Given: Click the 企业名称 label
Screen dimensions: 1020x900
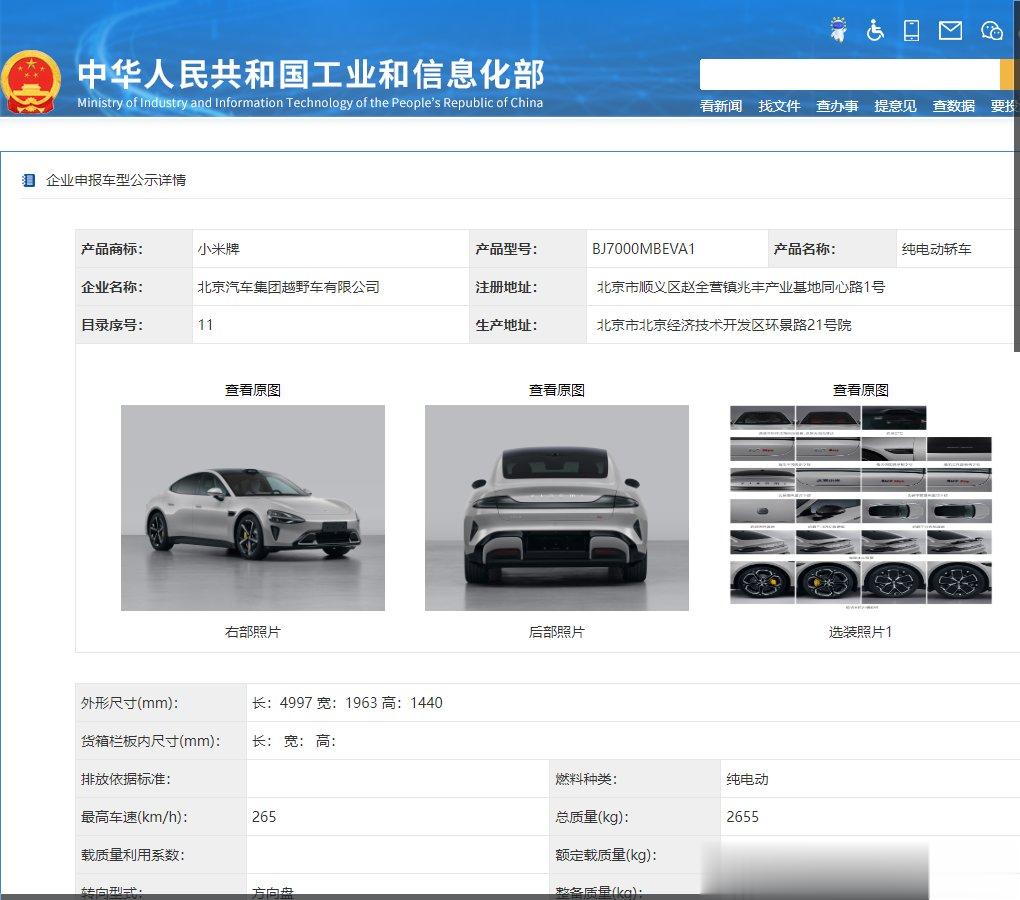Looking at the screenshot, I should click(x=112, y=287).
